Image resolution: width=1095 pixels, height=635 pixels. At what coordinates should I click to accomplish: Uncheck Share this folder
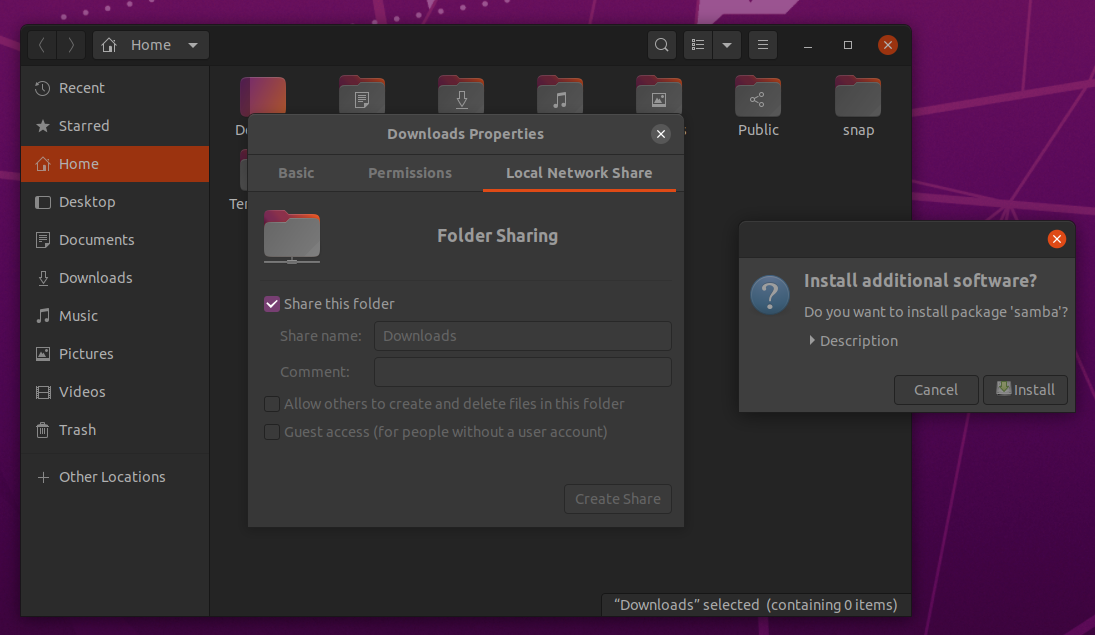tap(272, 304)
